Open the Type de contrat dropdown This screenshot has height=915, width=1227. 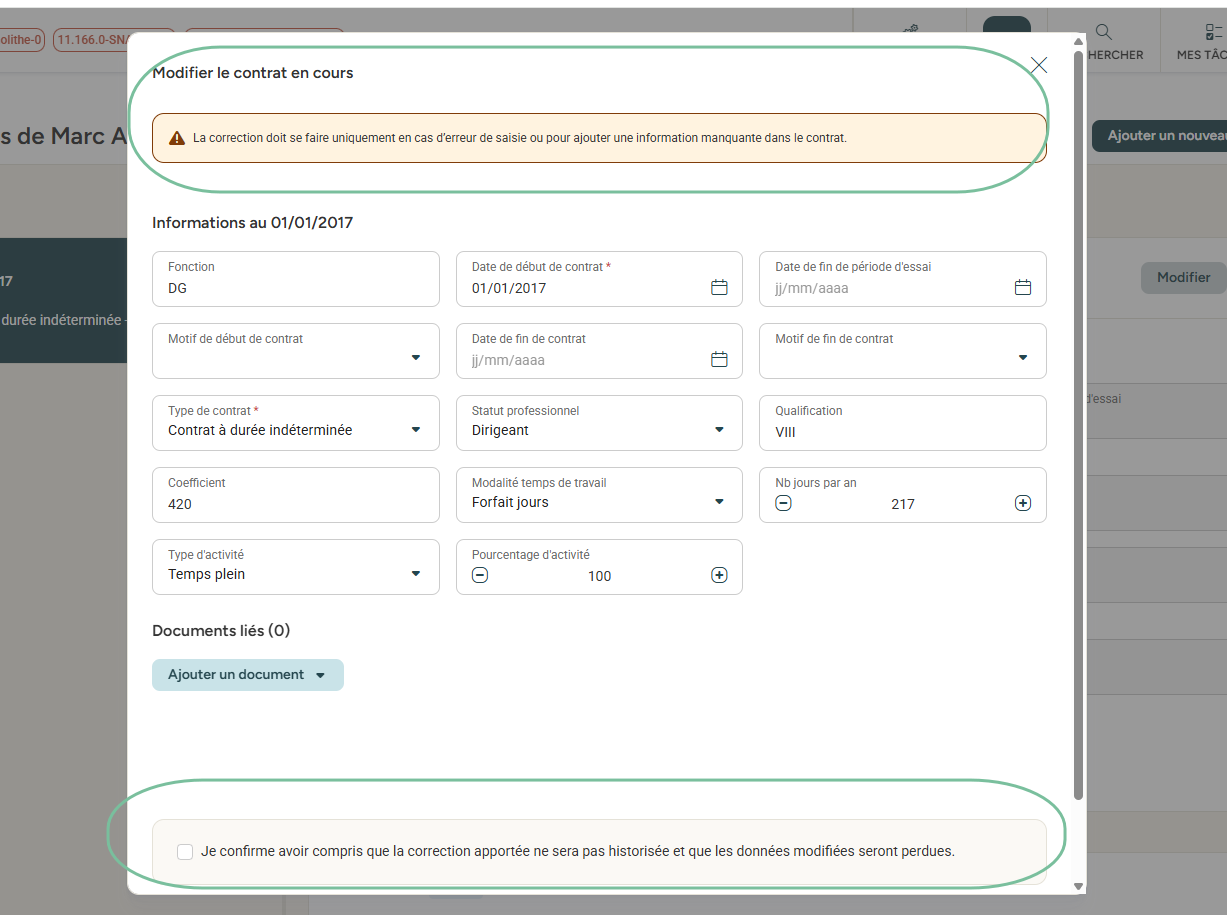tap(416, 430)
